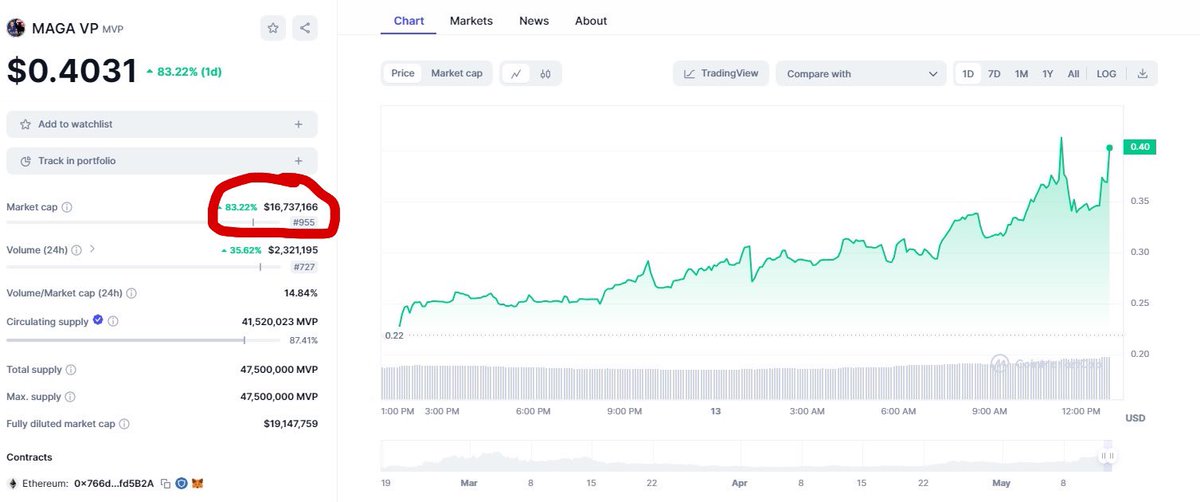This screenshot has width=1200, height=502.
Task: Open the TradingView chart button
Action: pyautogui.click(x=720, y=73)
